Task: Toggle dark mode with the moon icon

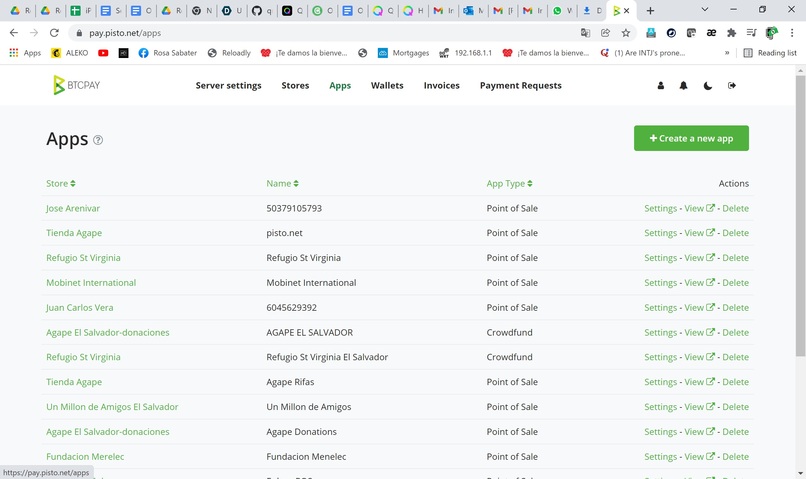Action: pyautogui.click(x=708, y=85)
